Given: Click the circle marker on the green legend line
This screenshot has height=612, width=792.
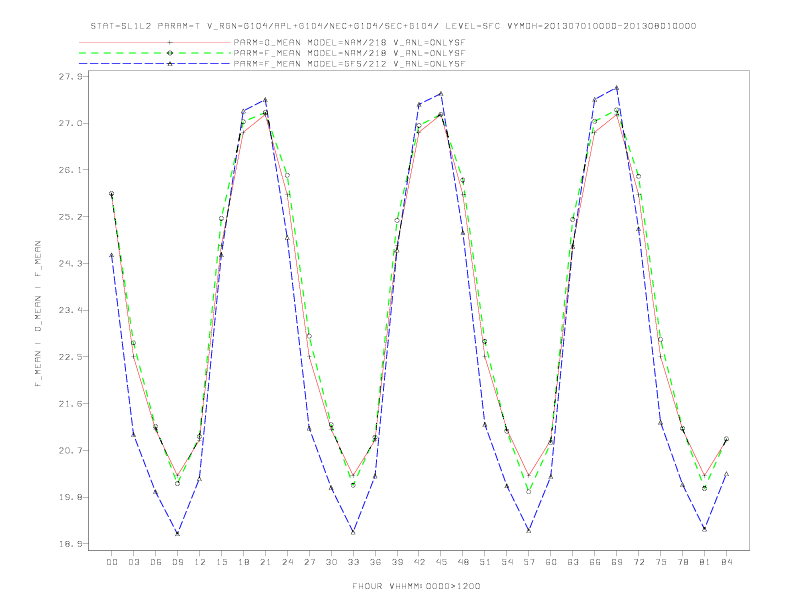Looking at the screenshot, I should tap(170, 53).
